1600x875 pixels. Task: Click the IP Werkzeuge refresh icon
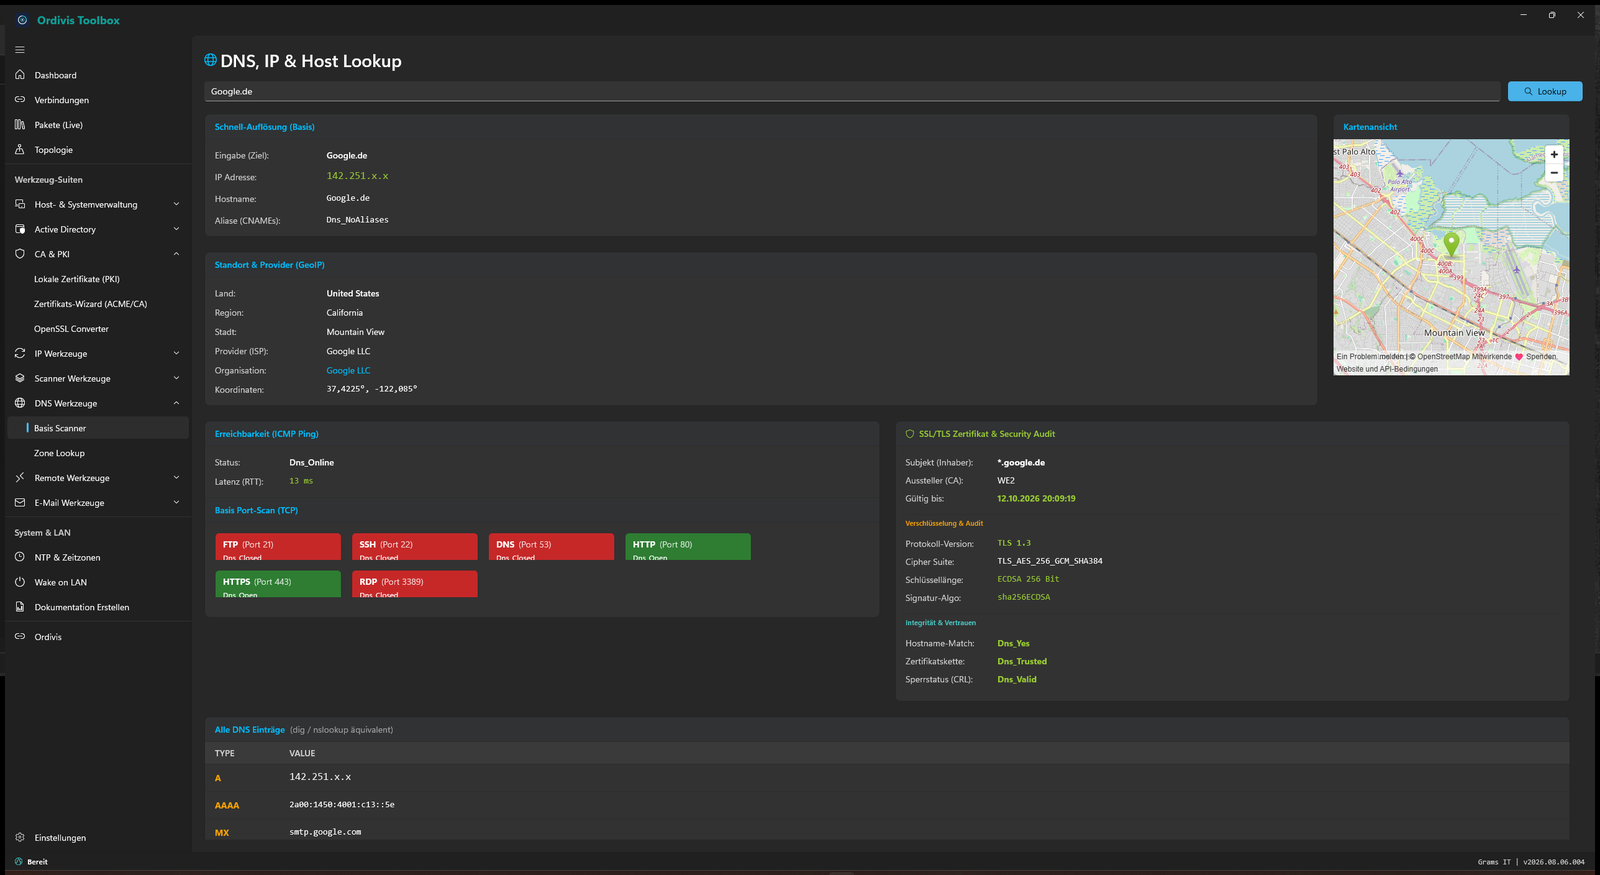point(20,353)
